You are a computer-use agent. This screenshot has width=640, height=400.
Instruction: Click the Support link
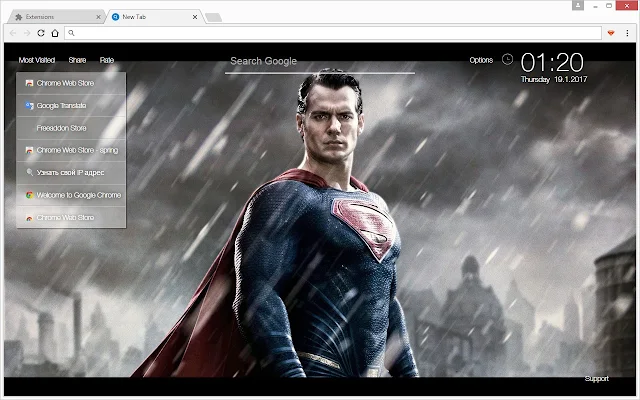coord(596,379)
